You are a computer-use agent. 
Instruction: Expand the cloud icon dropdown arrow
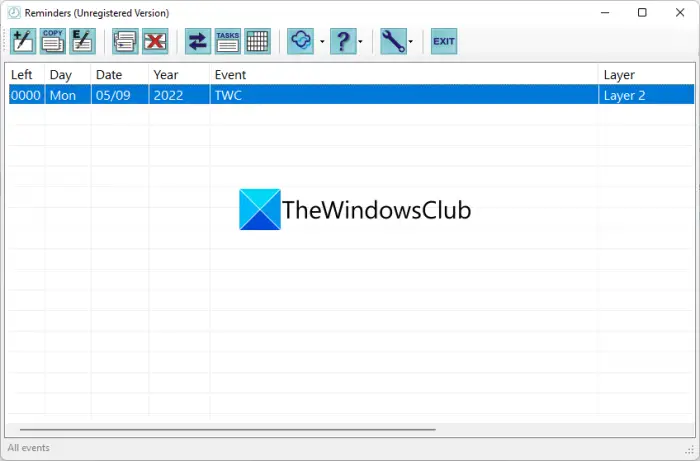[322, 42]
